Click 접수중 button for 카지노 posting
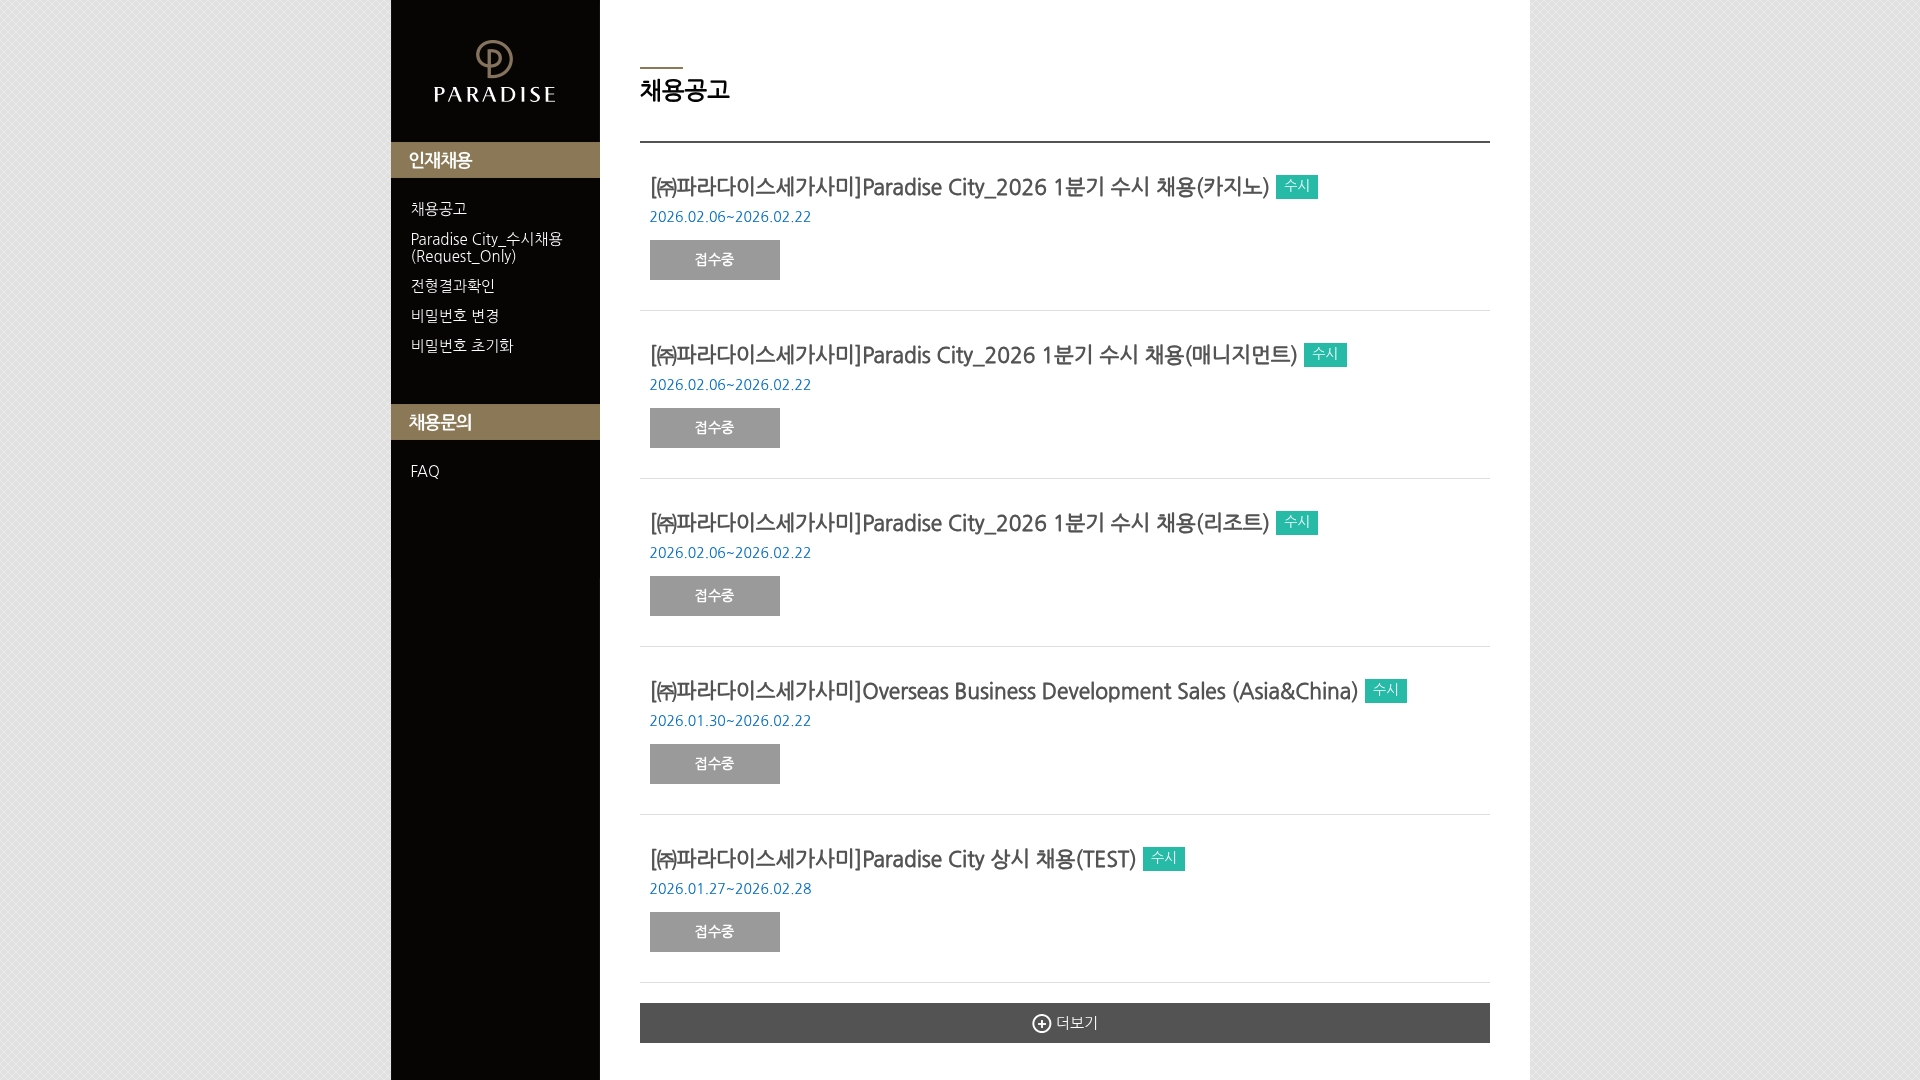This screenshot has height=1080, width=1920. tap(714, 260)
